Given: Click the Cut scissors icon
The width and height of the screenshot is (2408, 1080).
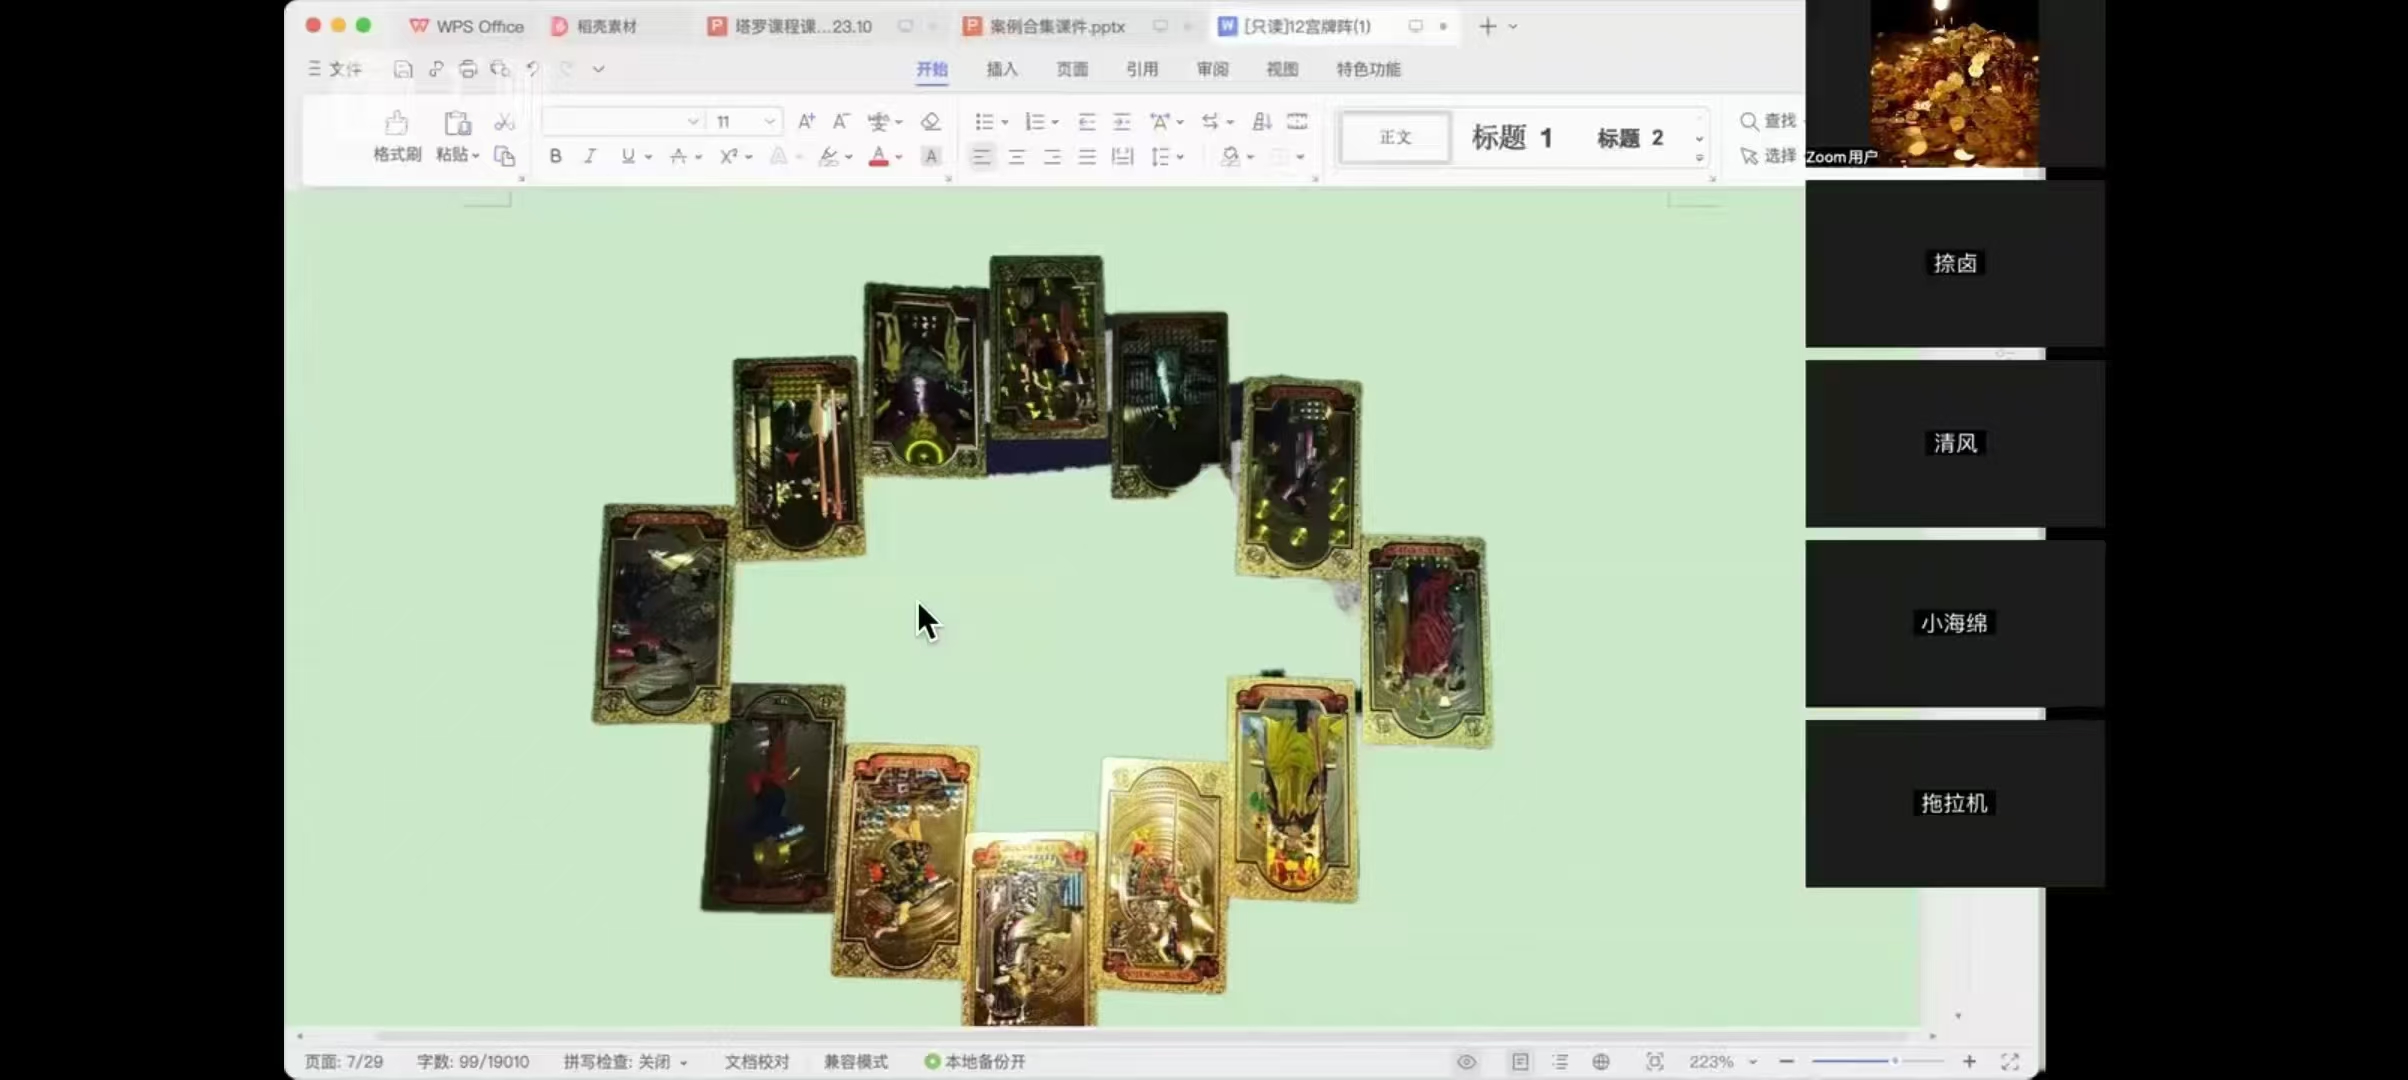Looking at the screenshot, I should (505, 122).
